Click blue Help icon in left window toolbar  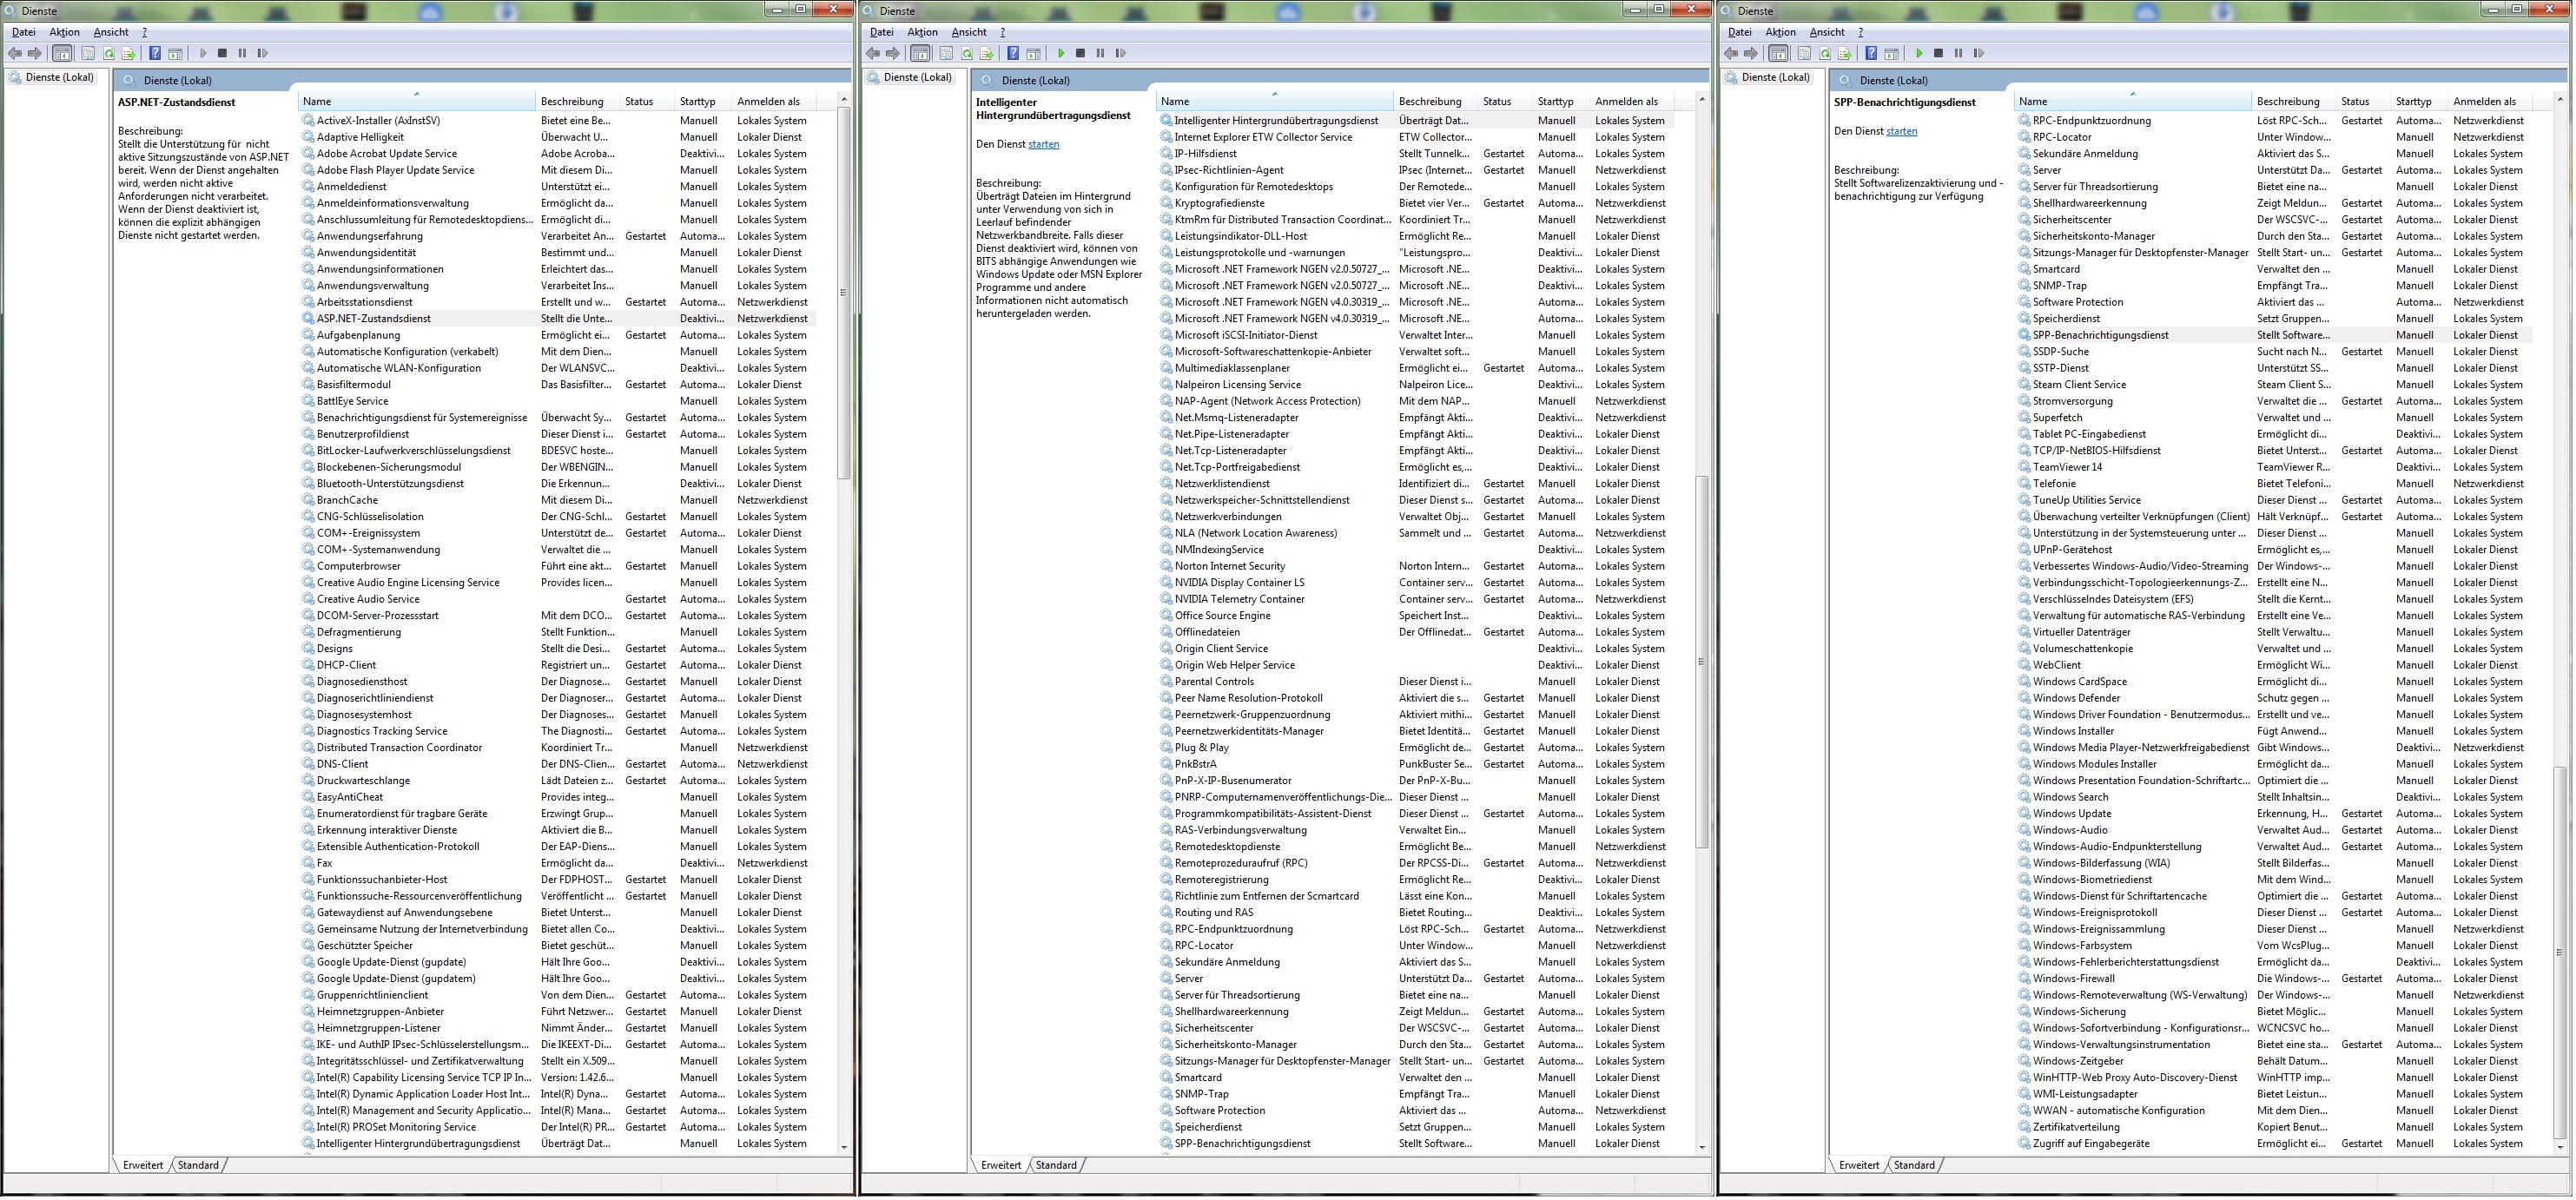tap(154, 54)
